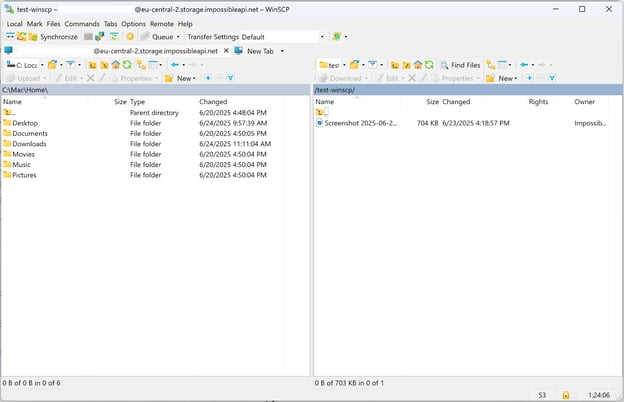Screen dimensions: 624x402
Task: Go to root directory in remote panel
Action: [406, 65]
